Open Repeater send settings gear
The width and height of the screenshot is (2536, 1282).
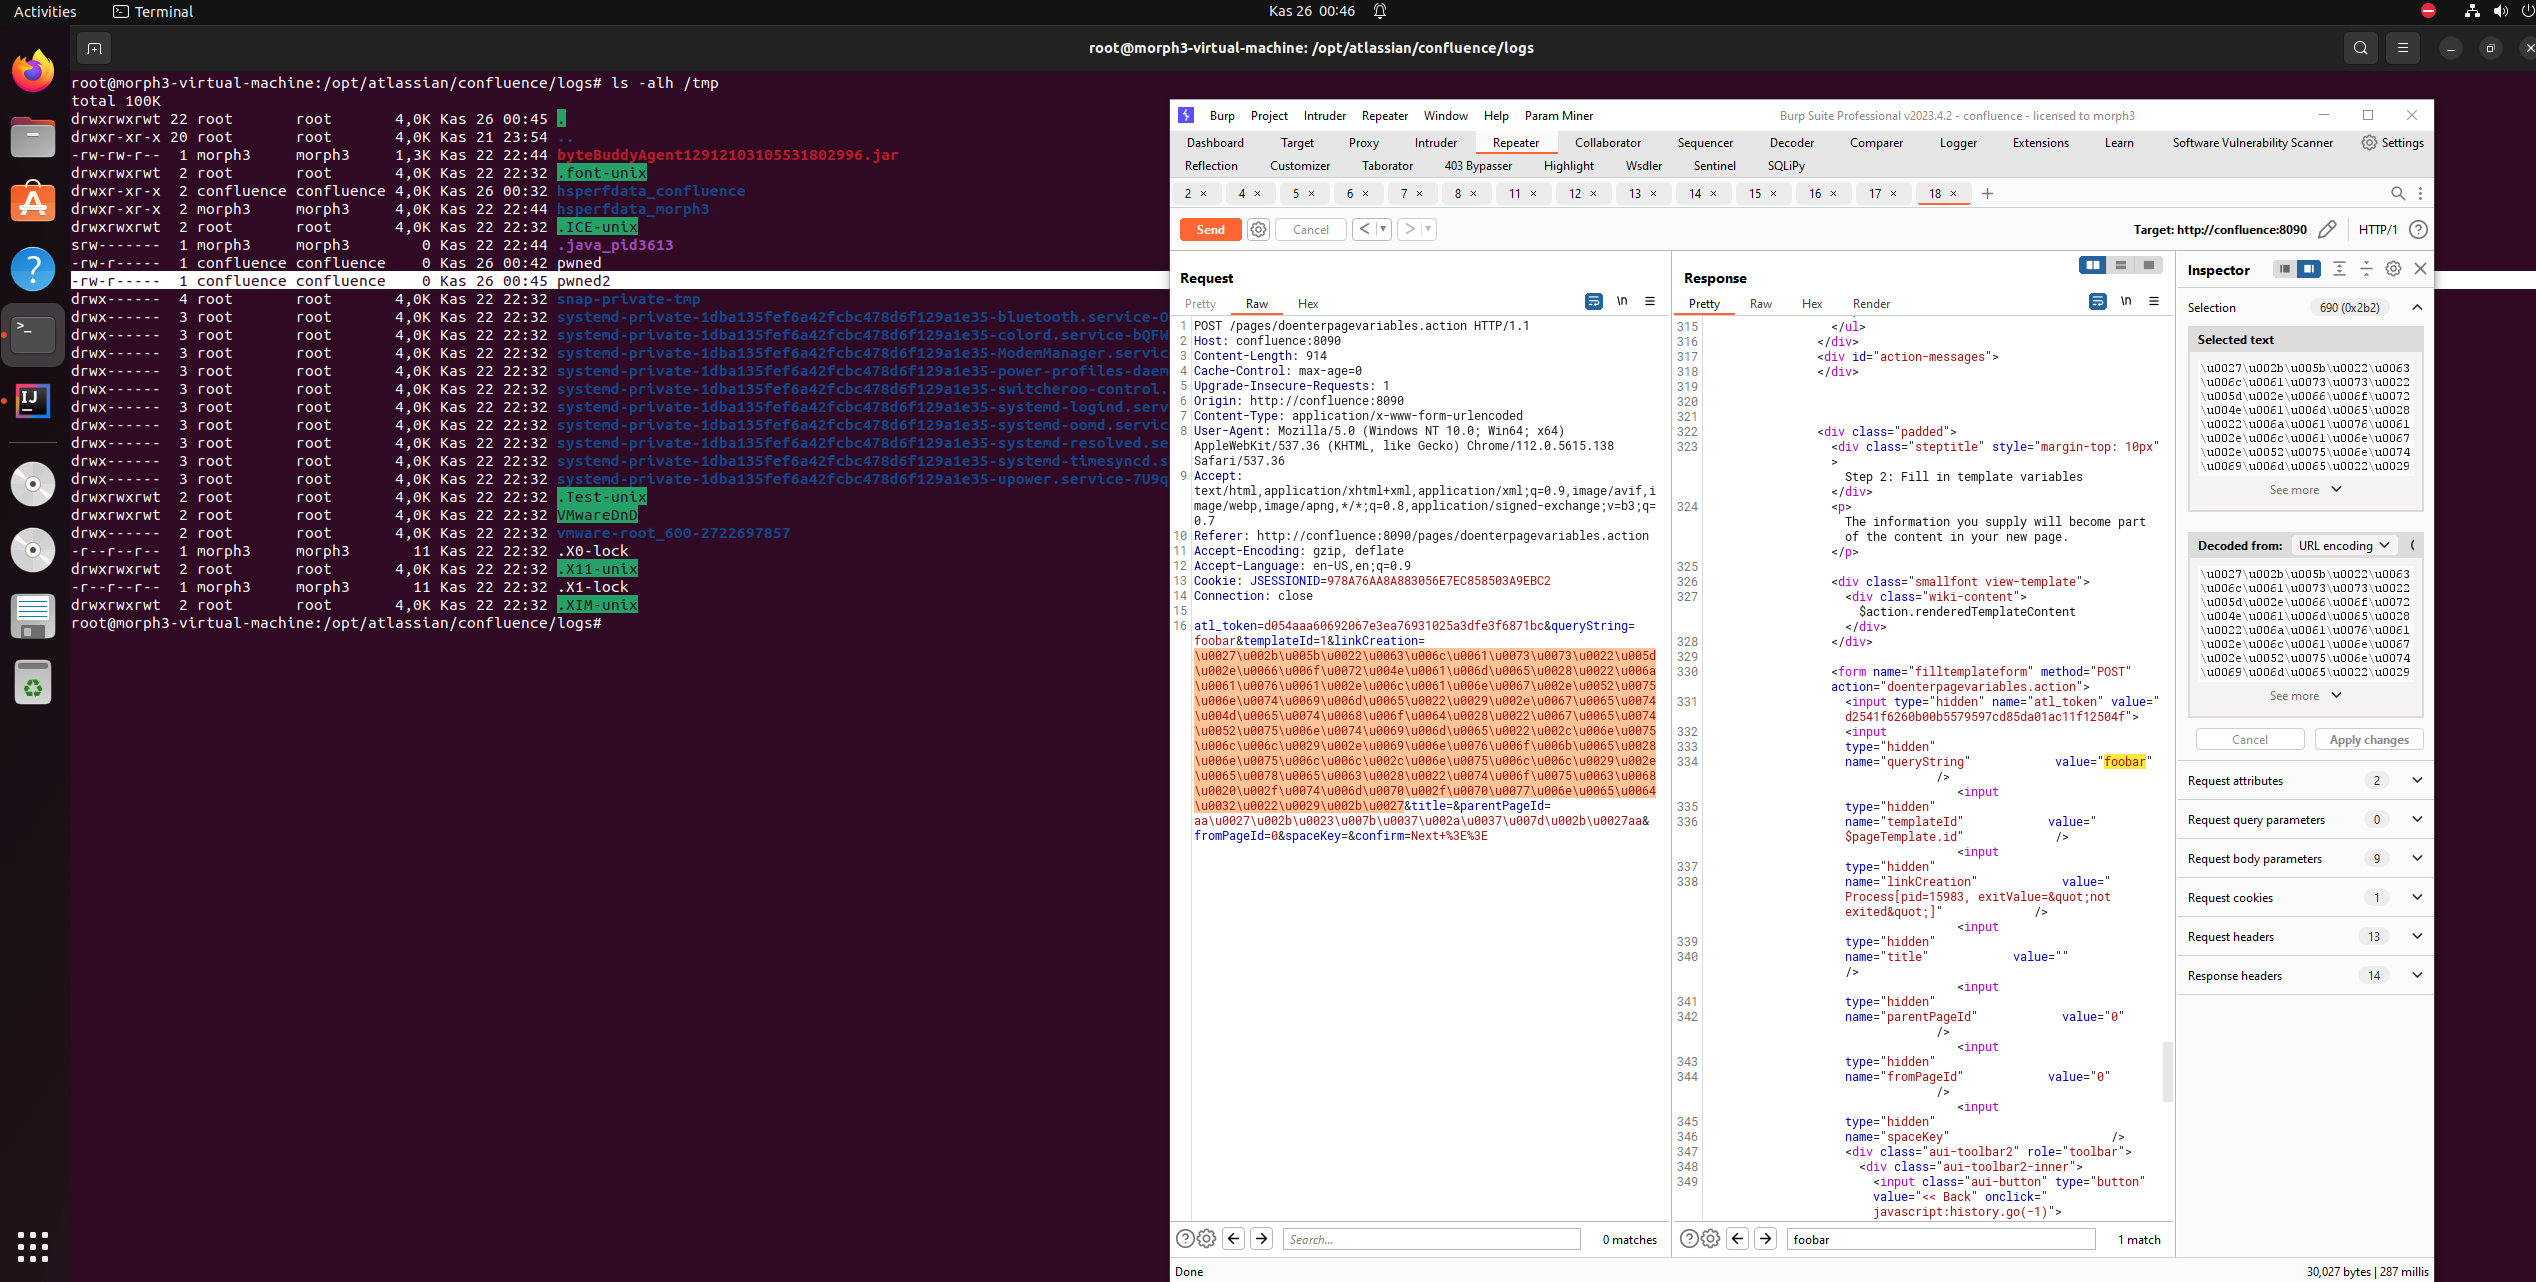[x=1258, y=230]
